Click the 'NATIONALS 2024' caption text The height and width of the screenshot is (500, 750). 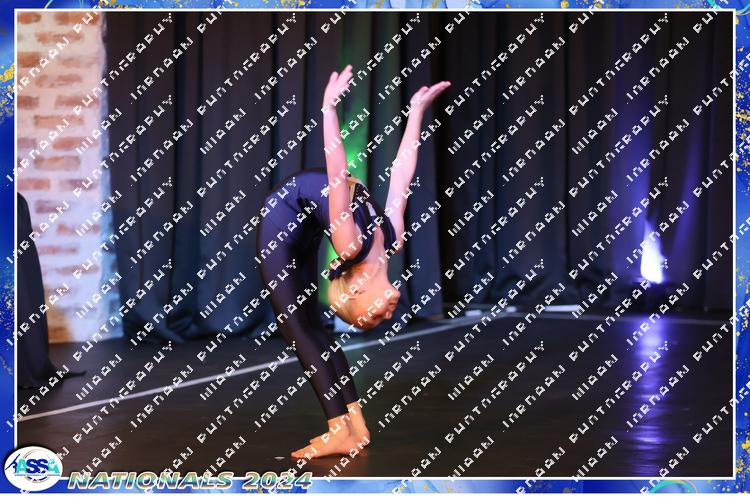tap(190, 480)
